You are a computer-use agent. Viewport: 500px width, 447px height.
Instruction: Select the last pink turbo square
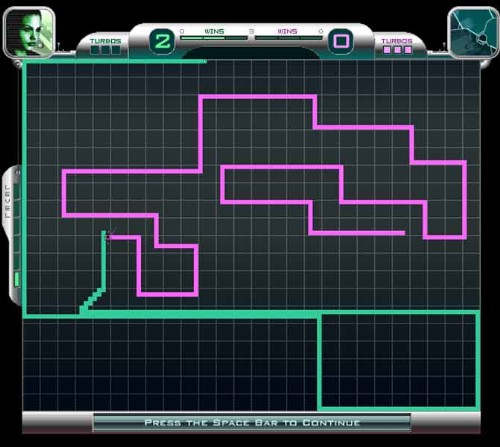point(408,50)
